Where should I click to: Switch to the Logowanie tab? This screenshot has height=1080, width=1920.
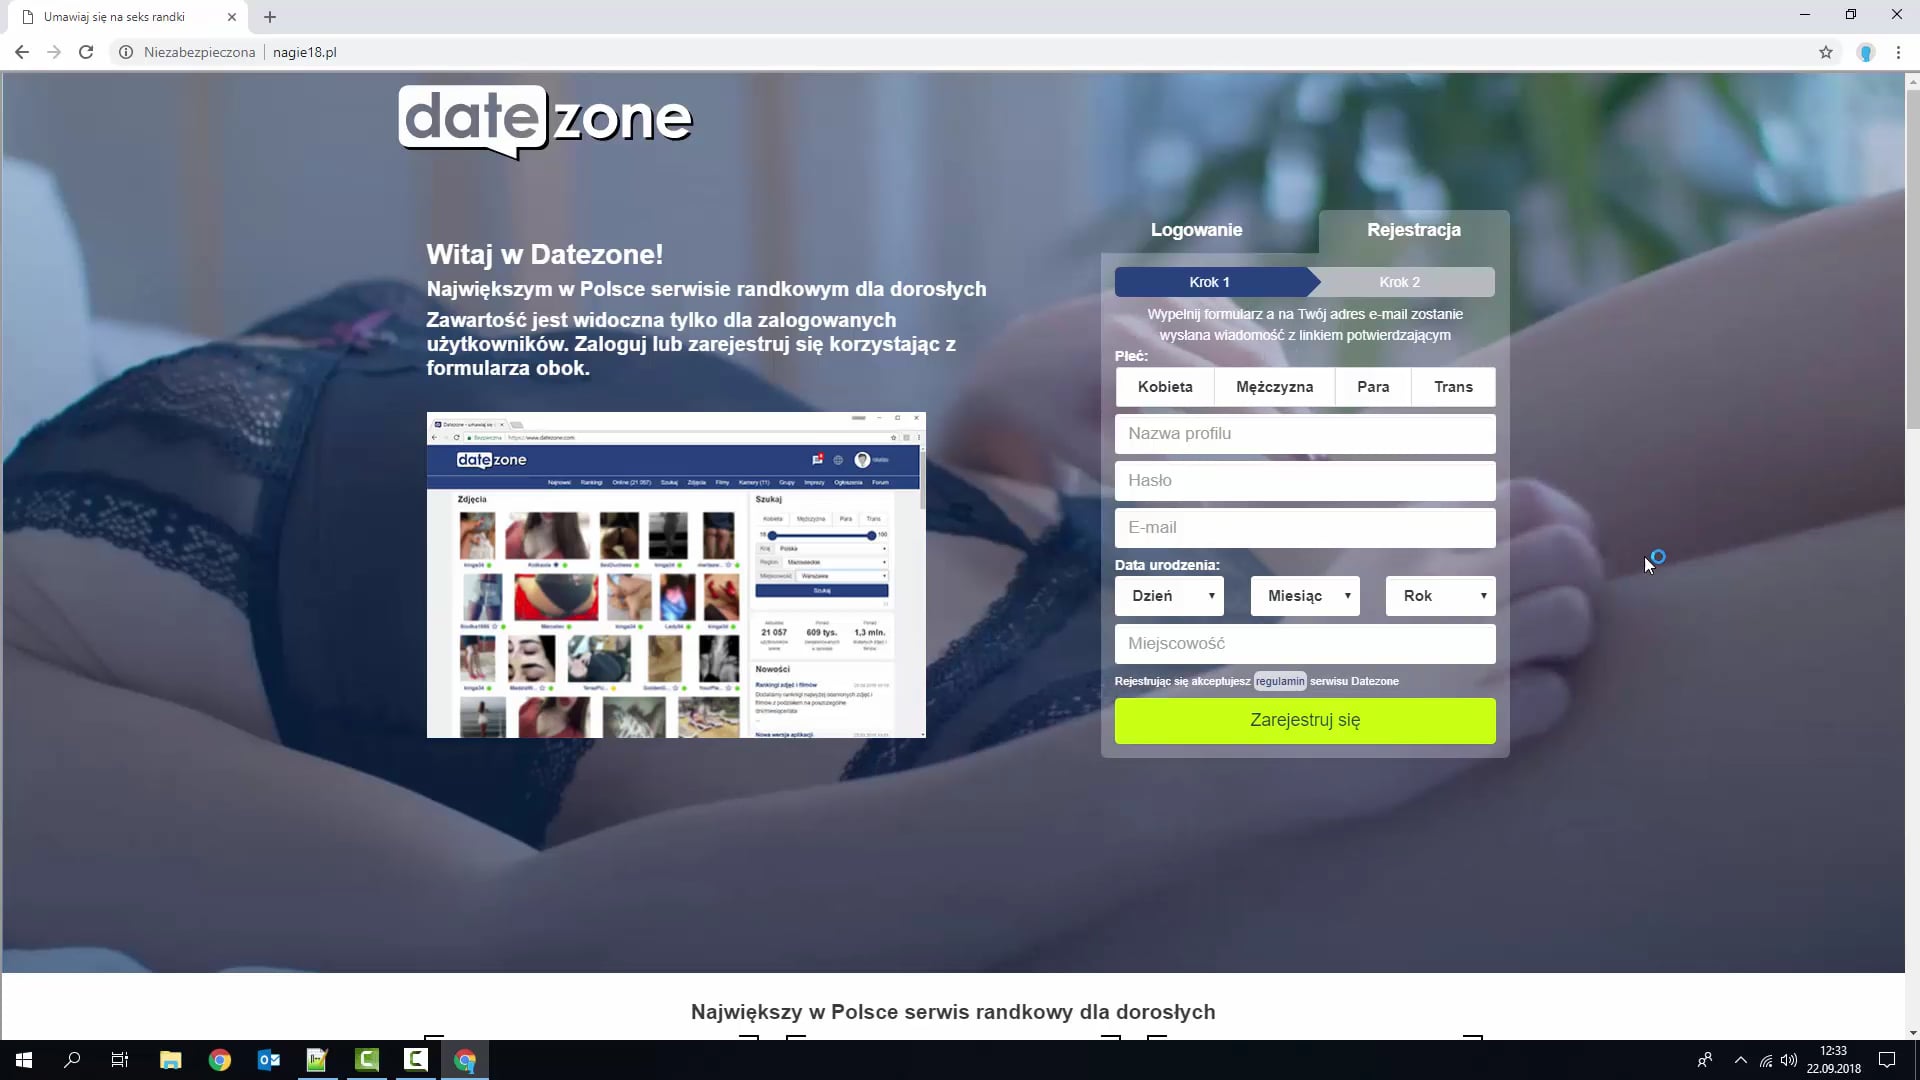[1196, 229]
